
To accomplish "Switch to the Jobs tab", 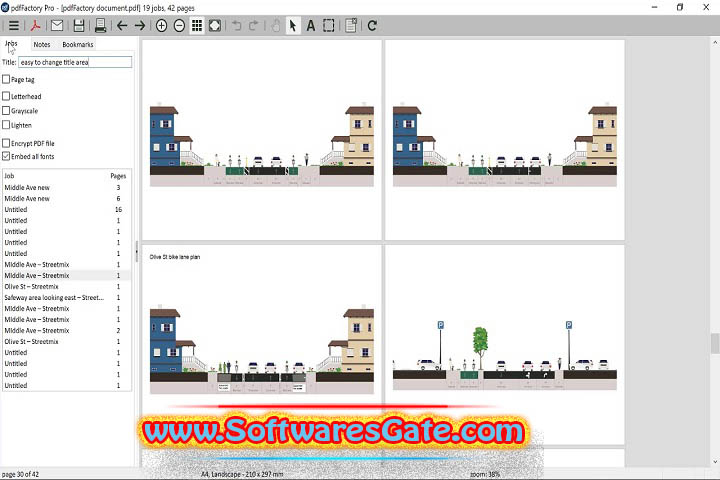I will tap(11, 44).
